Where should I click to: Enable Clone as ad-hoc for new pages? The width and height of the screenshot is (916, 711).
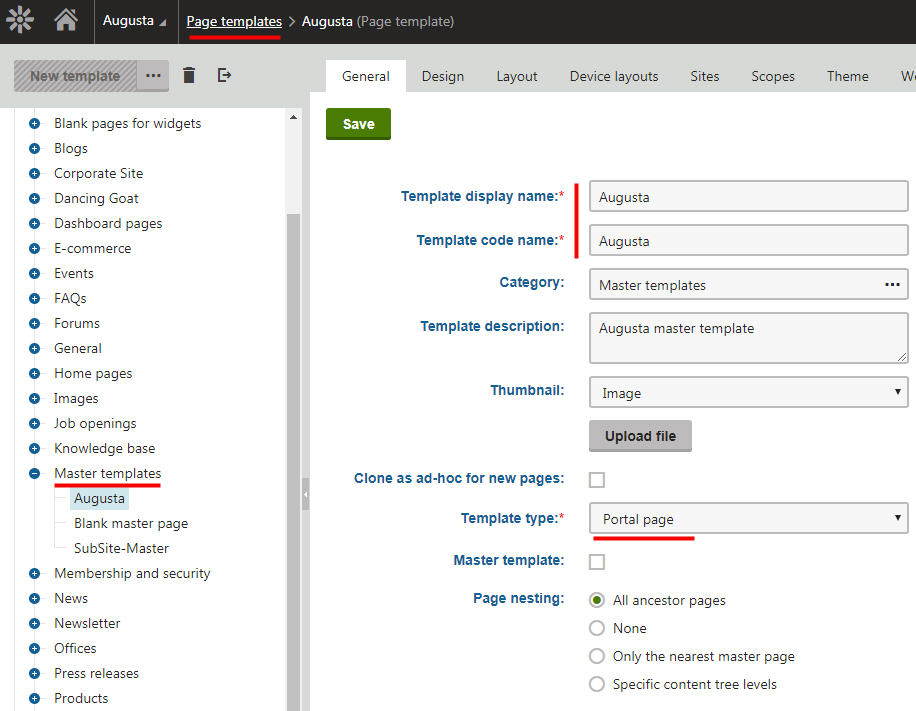(x=597, y=480)
